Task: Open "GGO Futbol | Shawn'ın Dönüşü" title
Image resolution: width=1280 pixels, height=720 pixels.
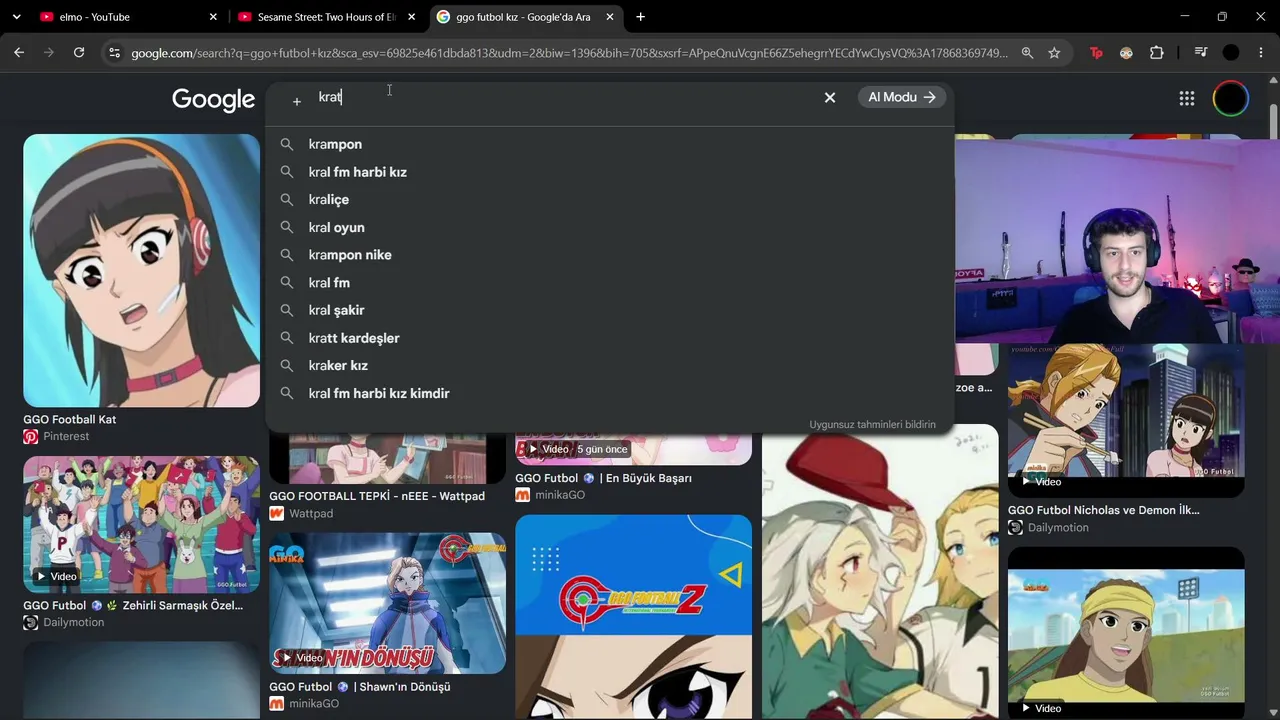Action: click(360, 687)
